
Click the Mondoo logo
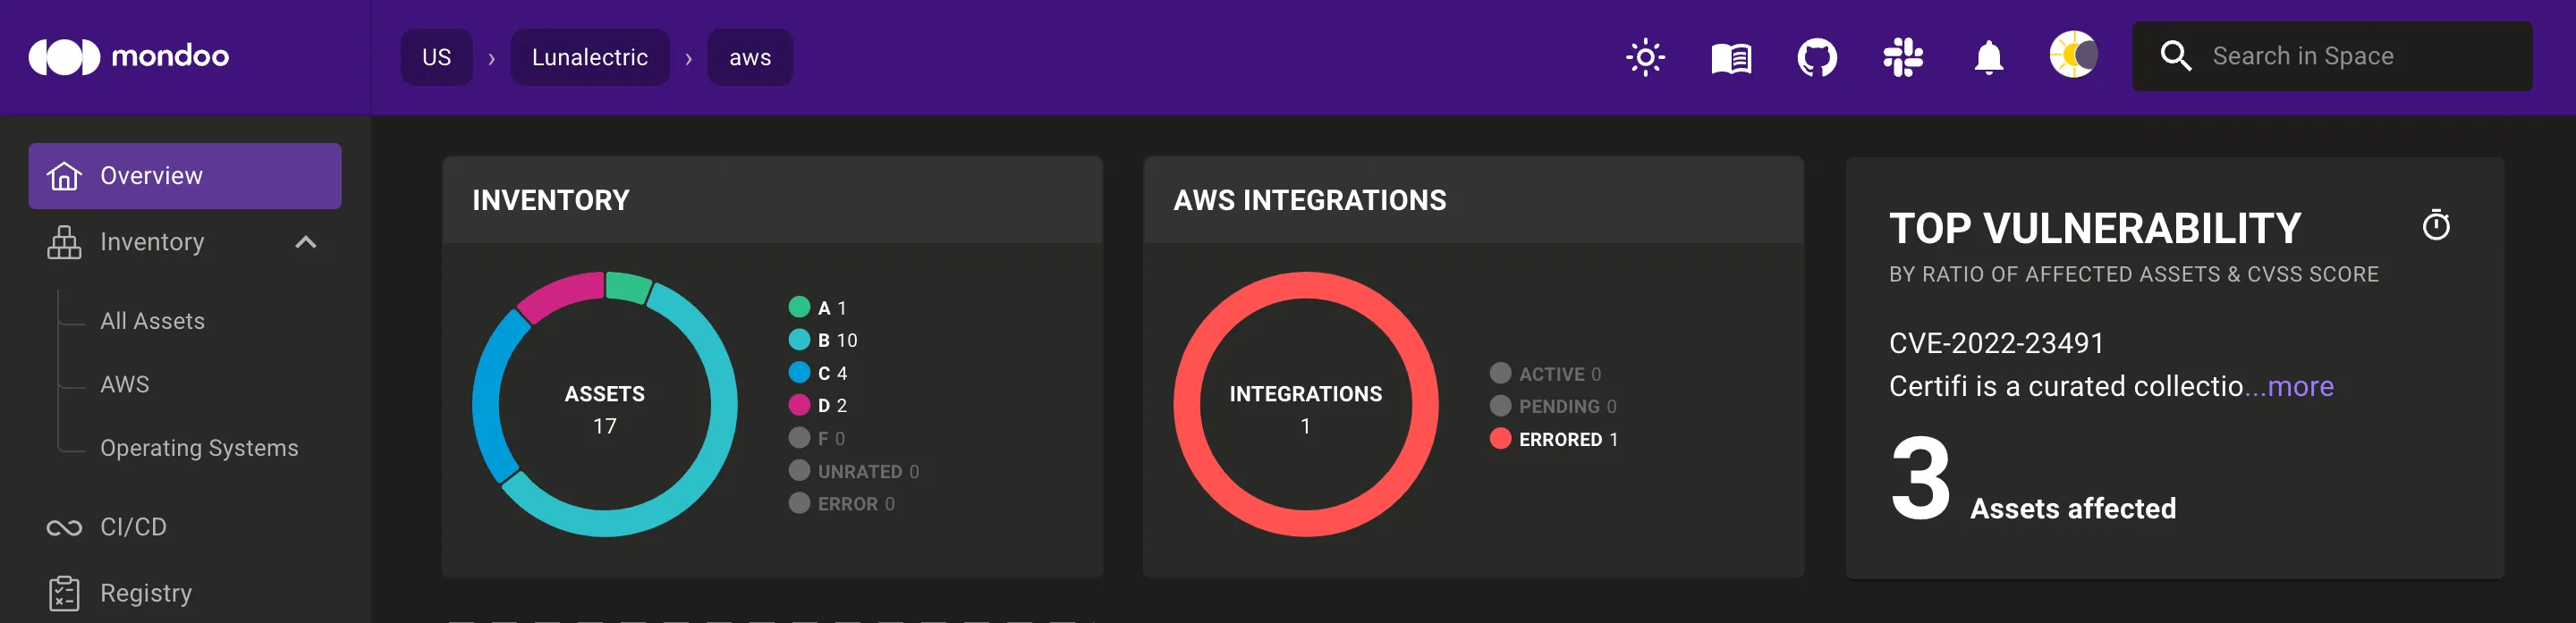point(129,57)
